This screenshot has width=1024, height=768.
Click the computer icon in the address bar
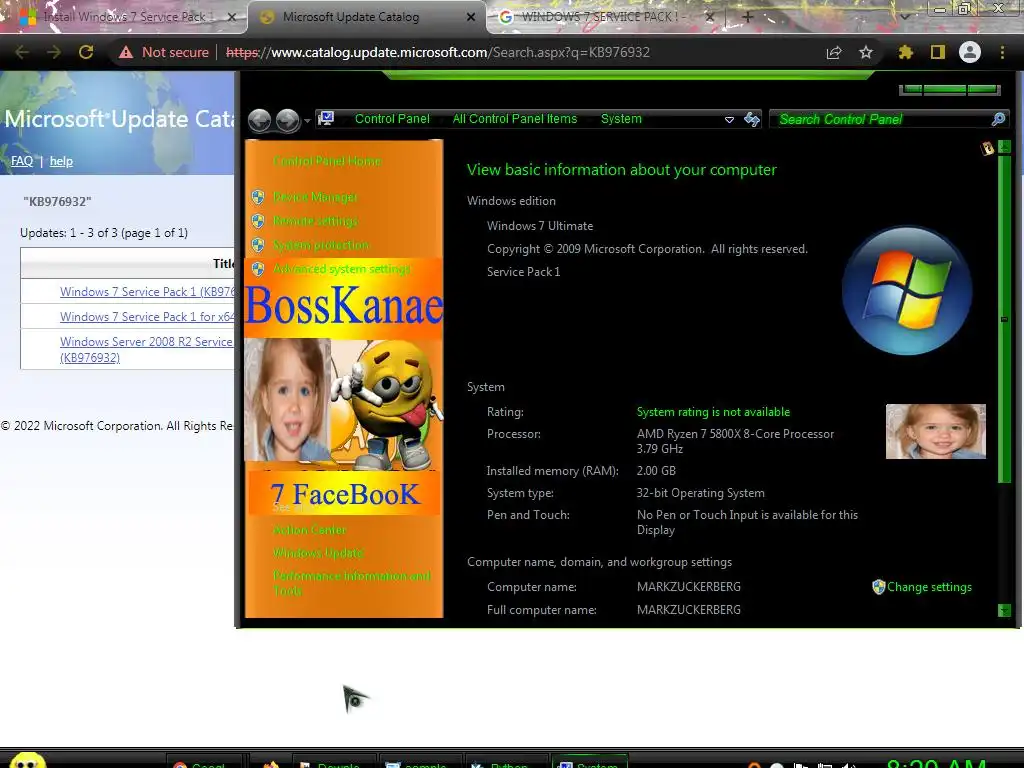tap(326, 119)
